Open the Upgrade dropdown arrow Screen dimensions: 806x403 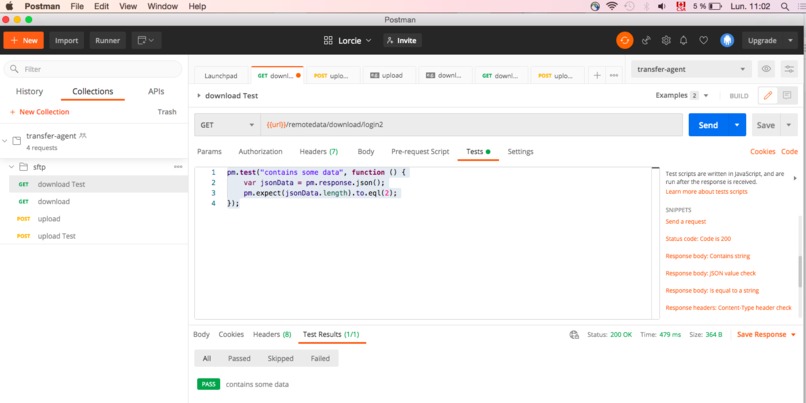tap(791, 40)
